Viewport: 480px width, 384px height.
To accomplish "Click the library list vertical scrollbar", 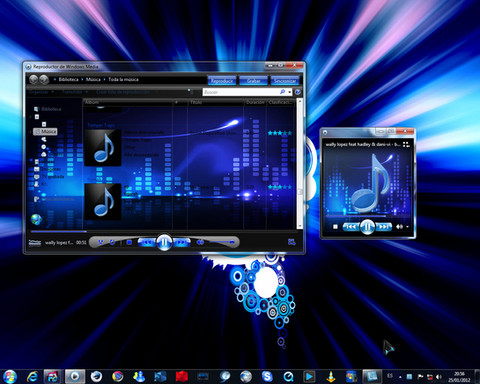I will [299, 163].
